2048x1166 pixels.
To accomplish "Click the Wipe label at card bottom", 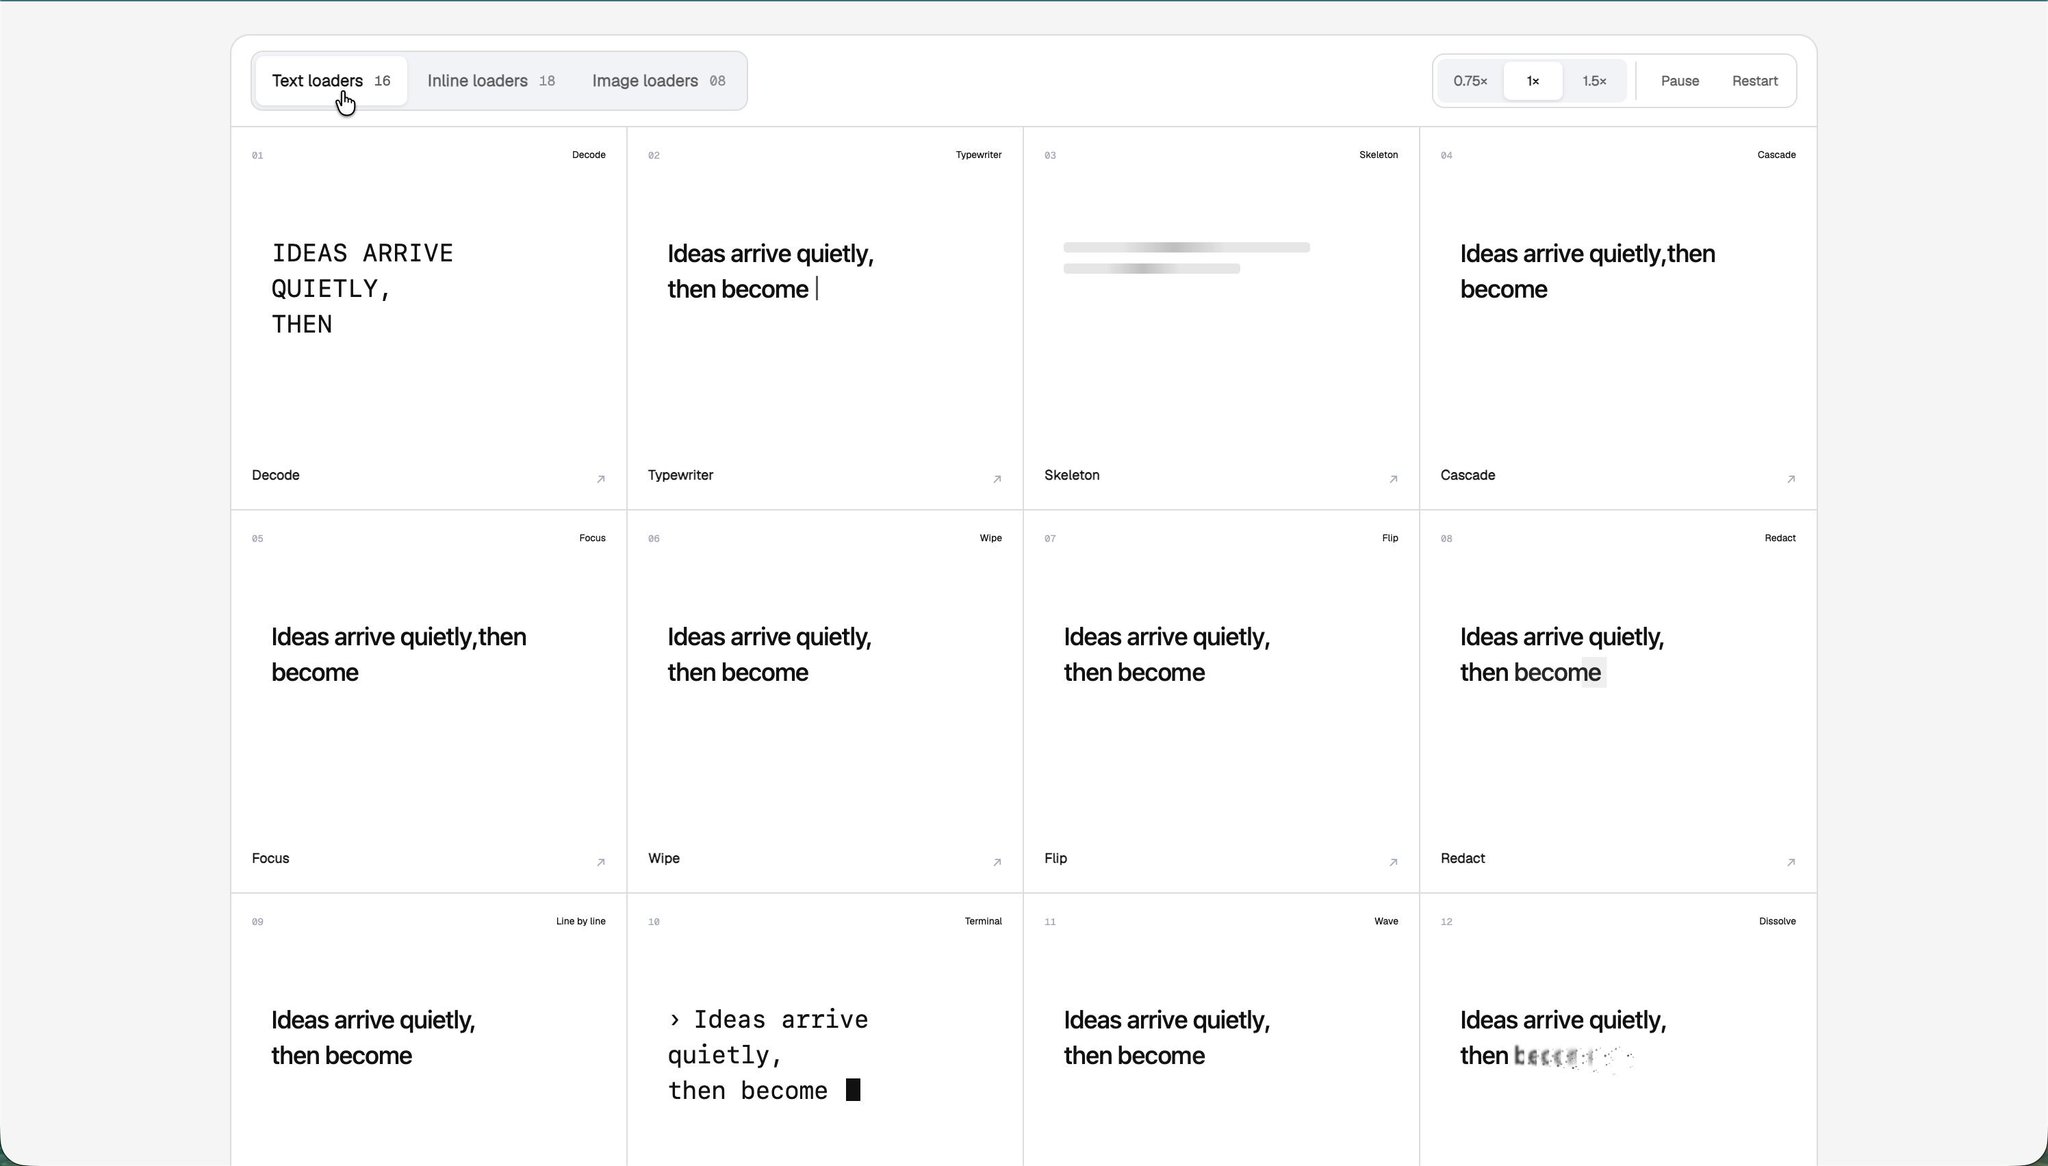I will [x=664, y=858].
